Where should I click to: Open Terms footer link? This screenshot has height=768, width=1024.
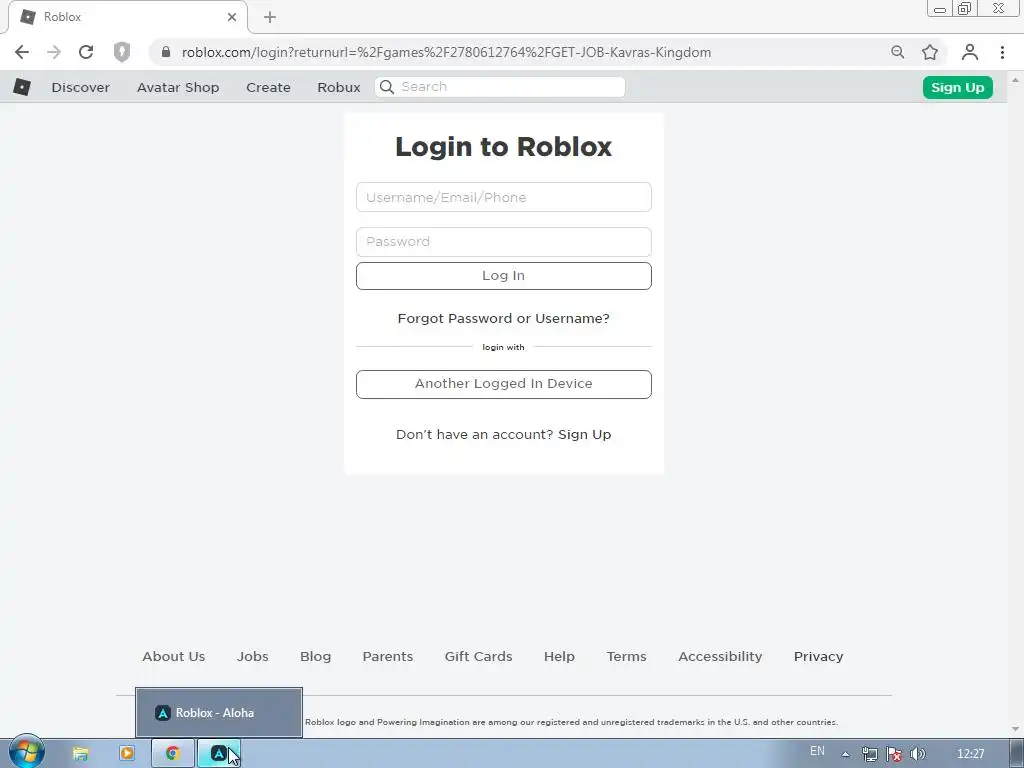[626, 656]
